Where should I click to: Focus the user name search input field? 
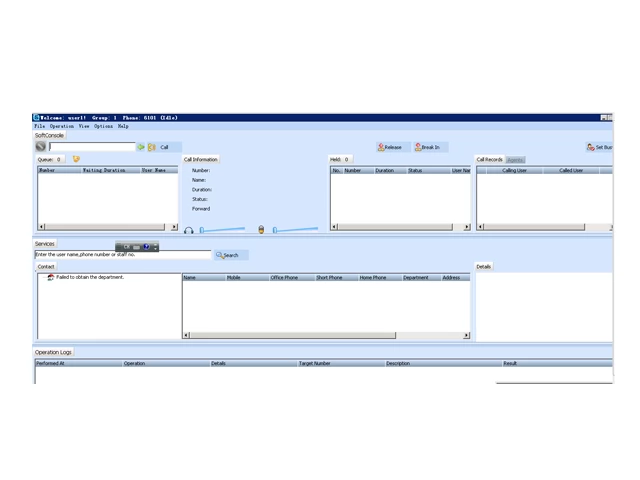tap(122, 255)
